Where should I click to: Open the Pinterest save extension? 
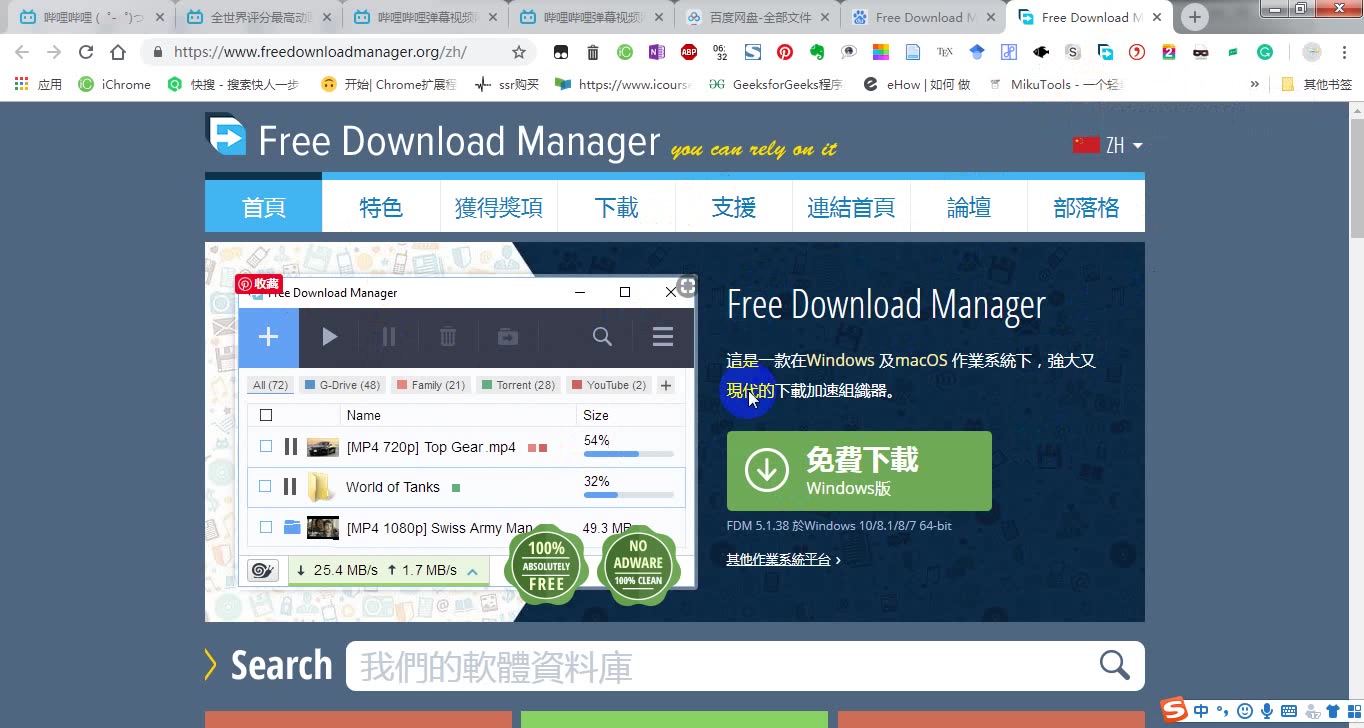pyautogui.click(x=784, y=52)
